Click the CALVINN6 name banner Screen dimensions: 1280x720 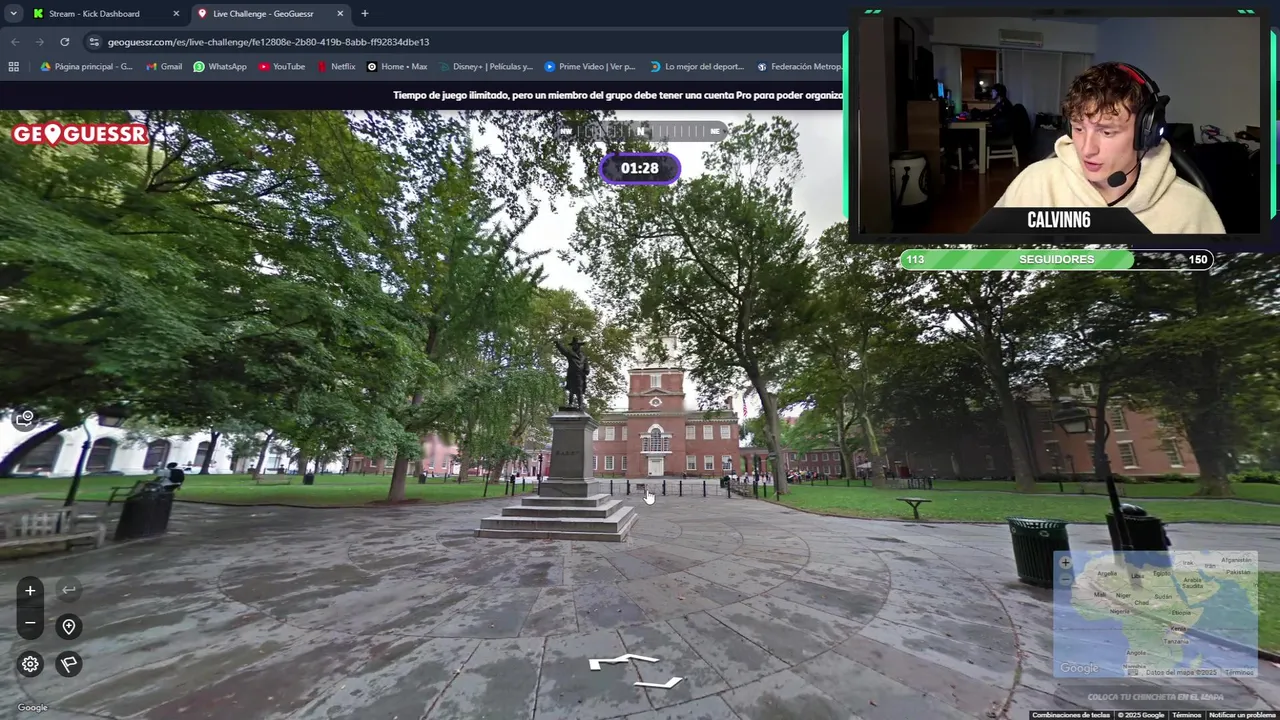[1058, 220]
